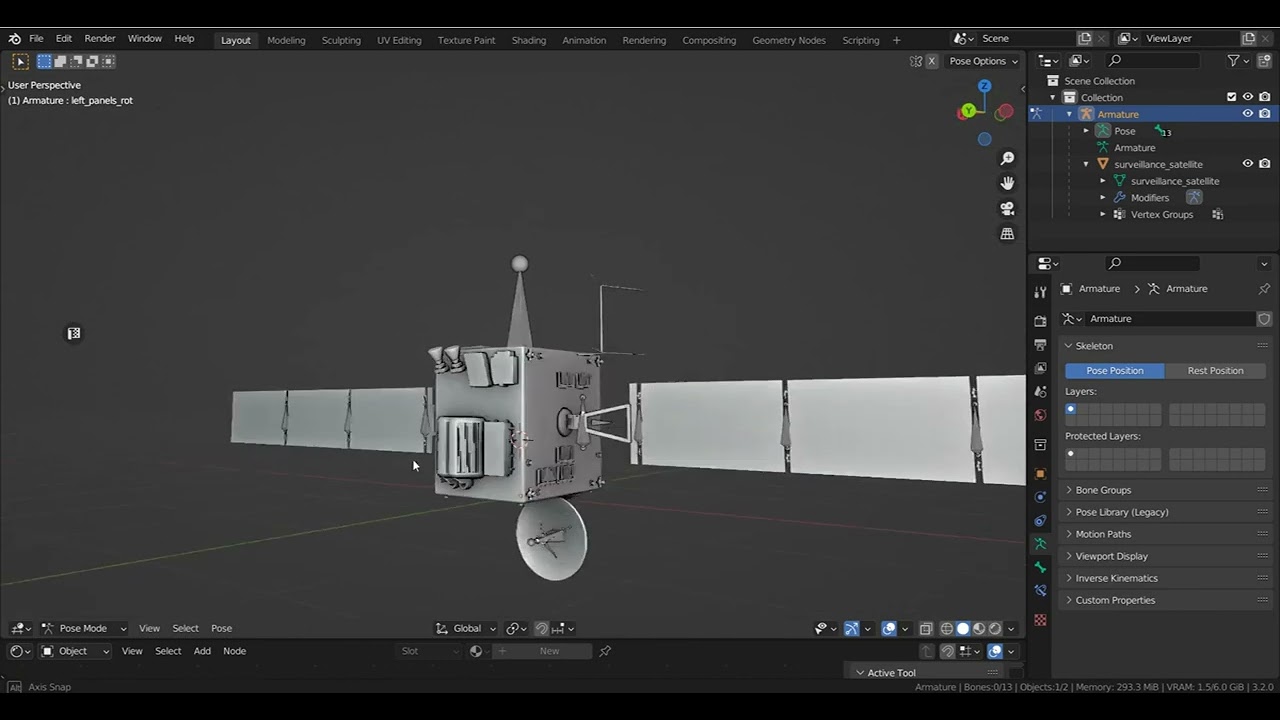Toggle render camera icon for surveillance_satellite
Viewport: 1280px width, 720px height.
(x=1265, y=164)
